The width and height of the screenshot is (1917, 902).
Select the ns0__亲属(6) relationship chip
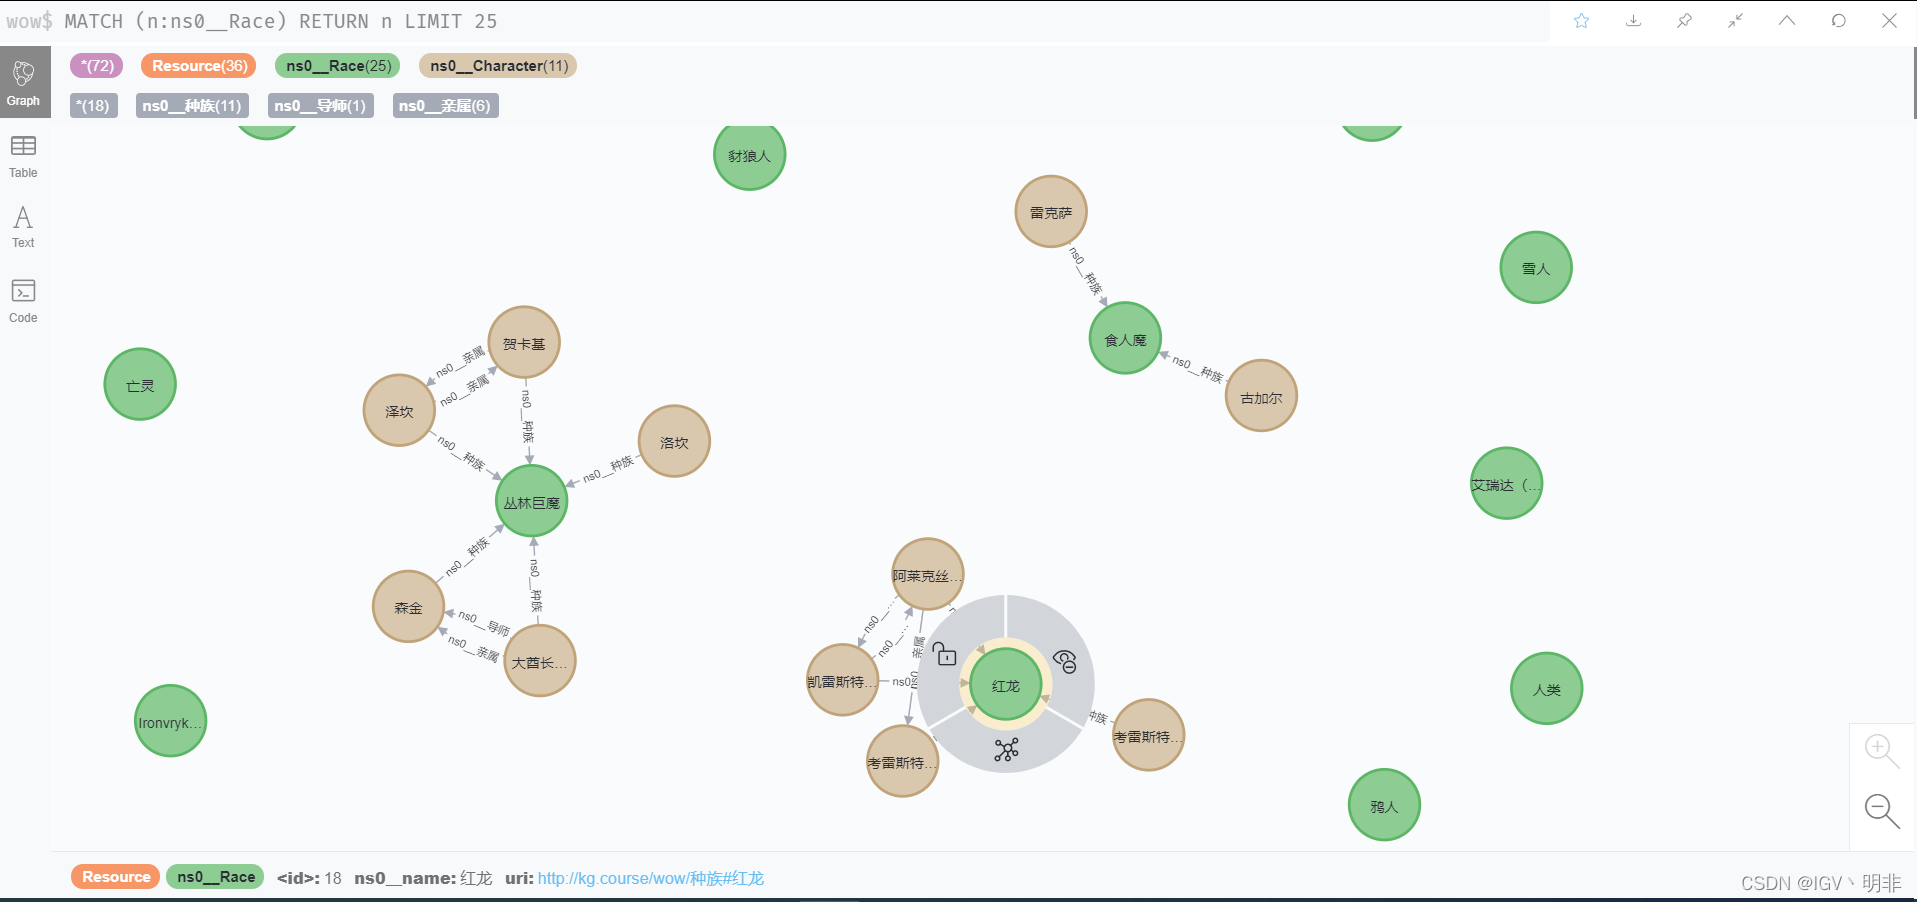click(x=445, y=106)
